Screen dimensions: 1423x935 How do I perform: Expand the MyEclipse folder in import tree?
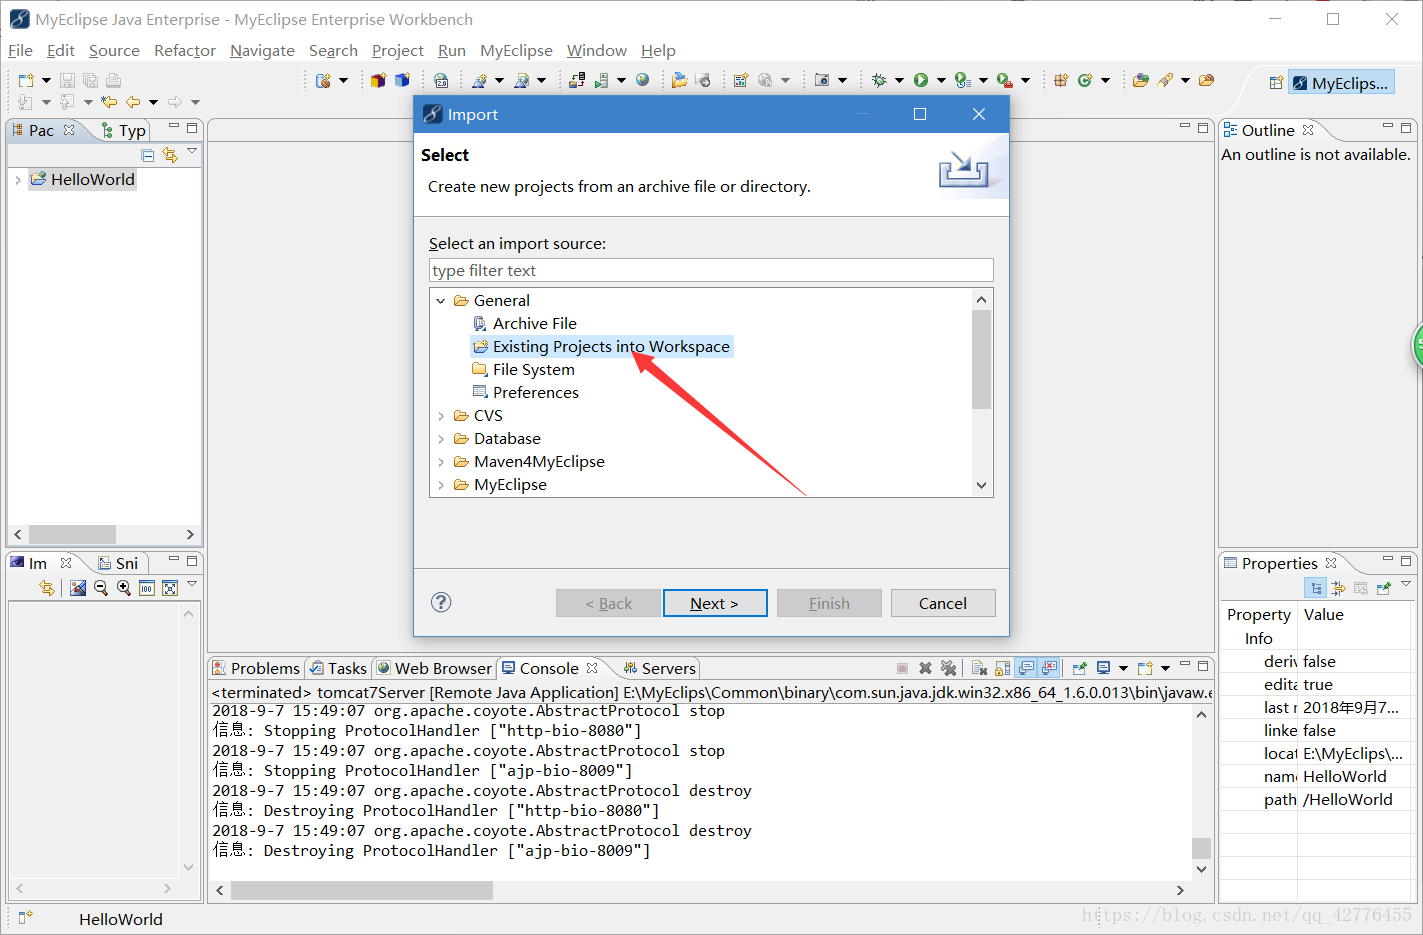(441, 485)
